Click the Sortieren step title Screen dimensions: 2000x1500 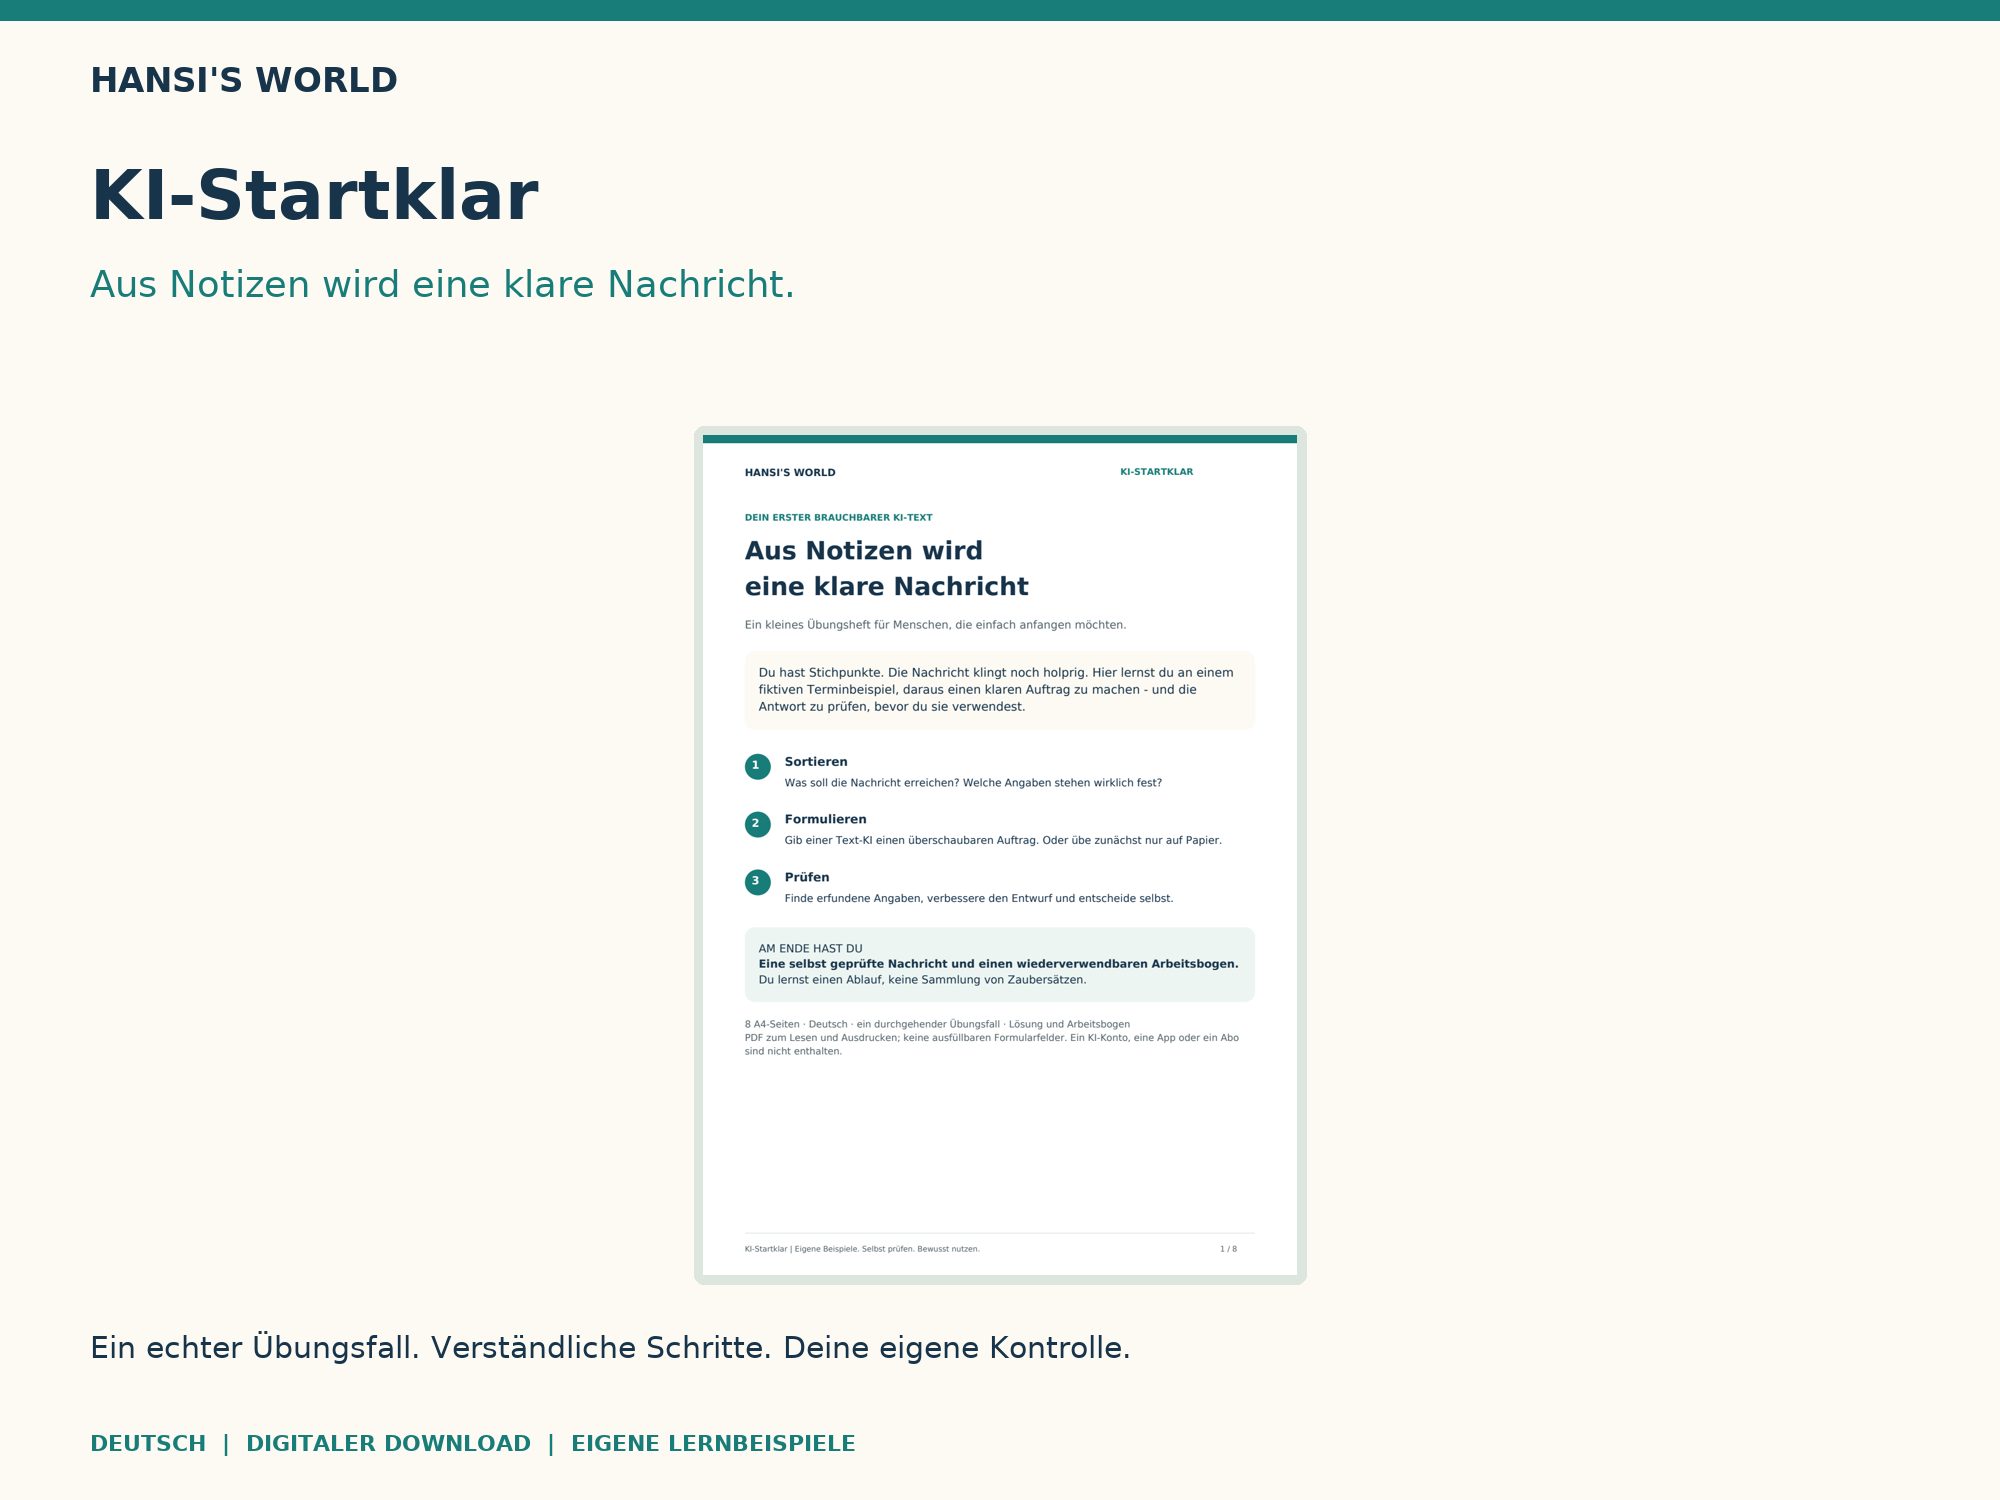coord(816,762)
